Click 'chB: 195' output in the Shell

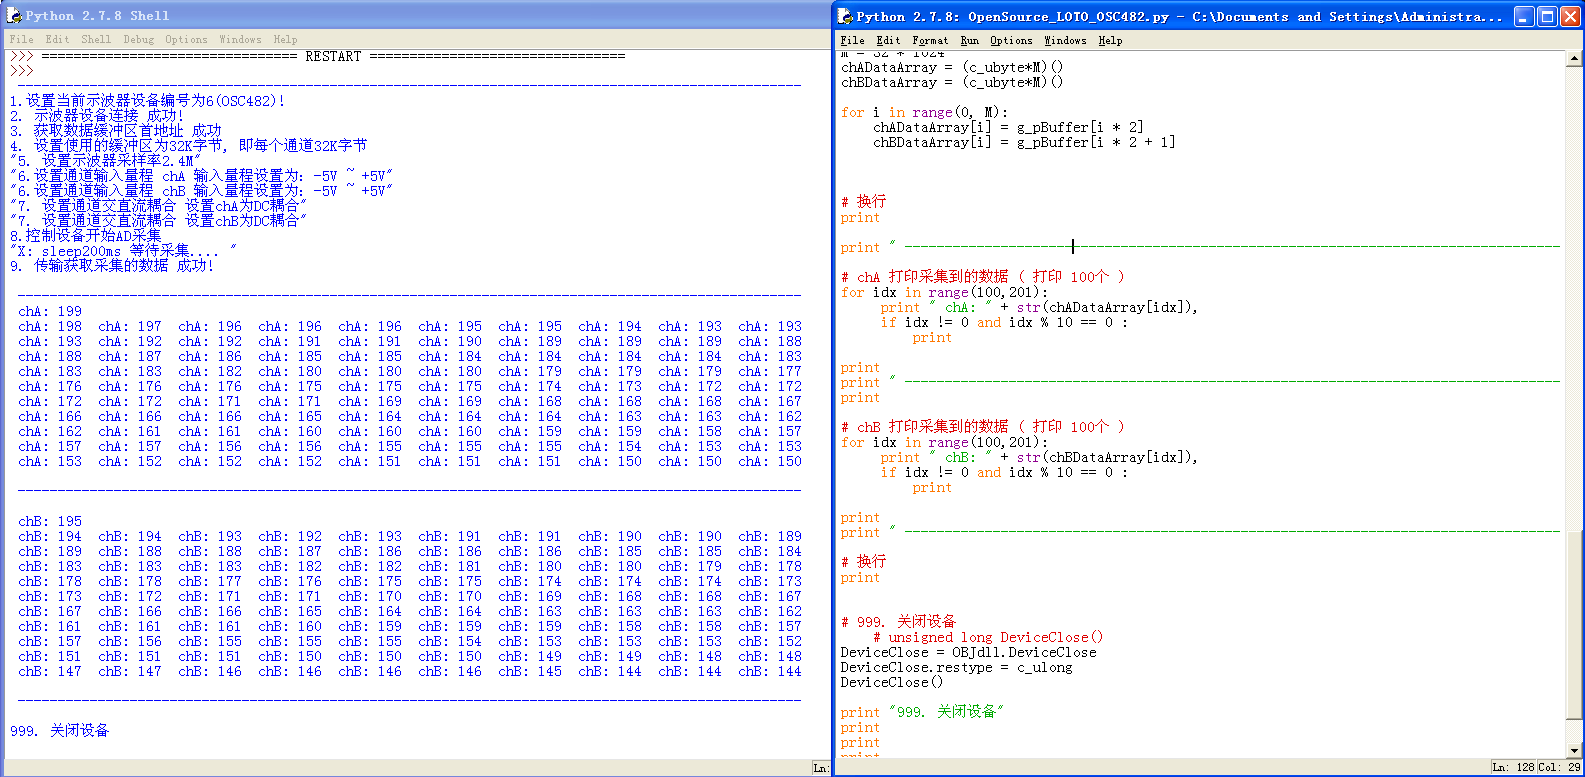click(x=50, y=521)
